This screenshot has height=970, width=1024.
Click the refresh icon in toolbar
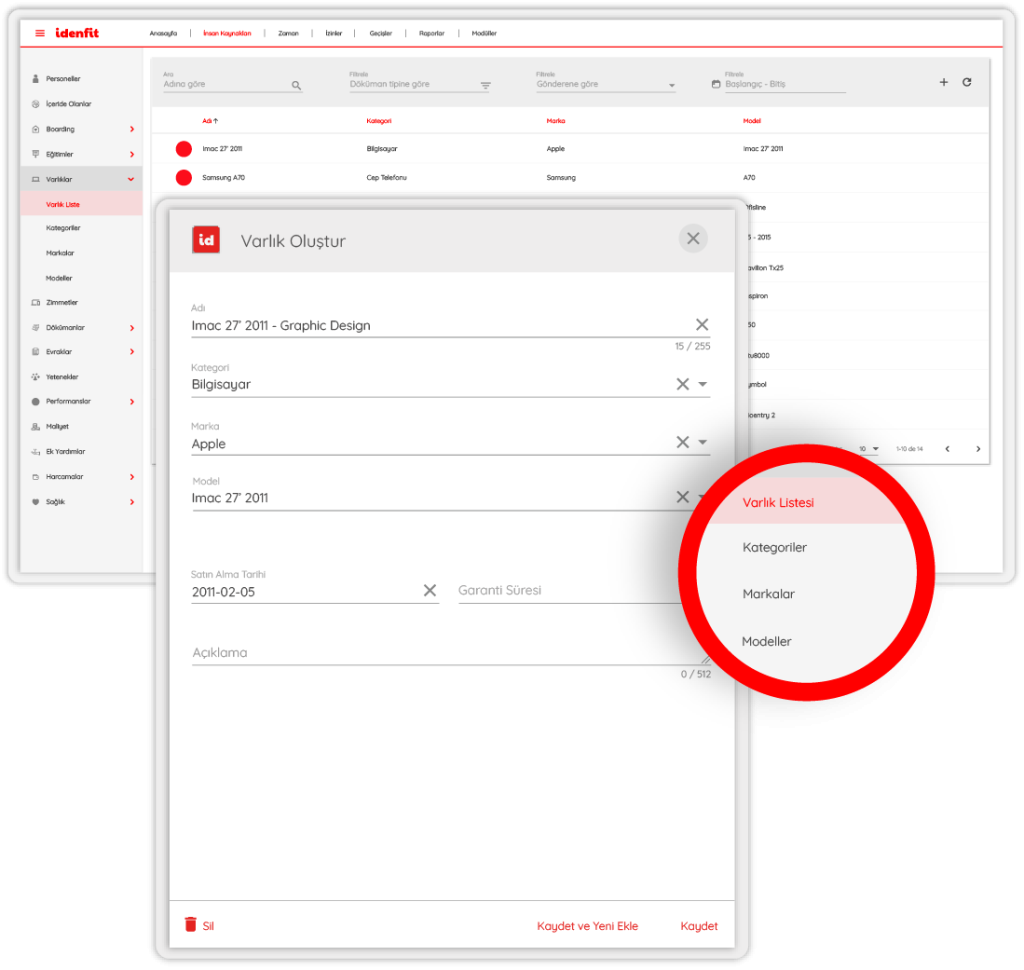pyautogui.click(x=967, y=82)
